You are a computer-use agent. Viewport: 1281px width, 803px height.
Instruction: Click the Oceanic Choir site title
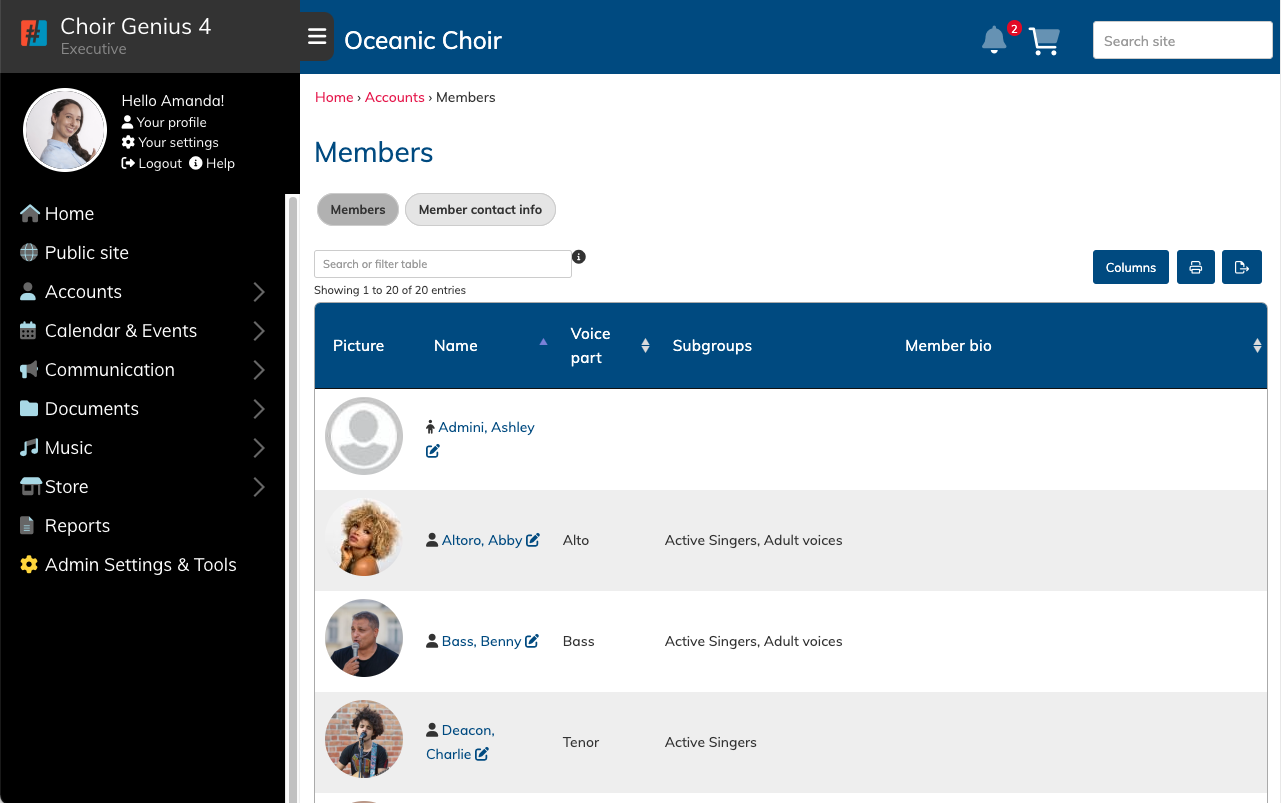click(x=423, y=41)
